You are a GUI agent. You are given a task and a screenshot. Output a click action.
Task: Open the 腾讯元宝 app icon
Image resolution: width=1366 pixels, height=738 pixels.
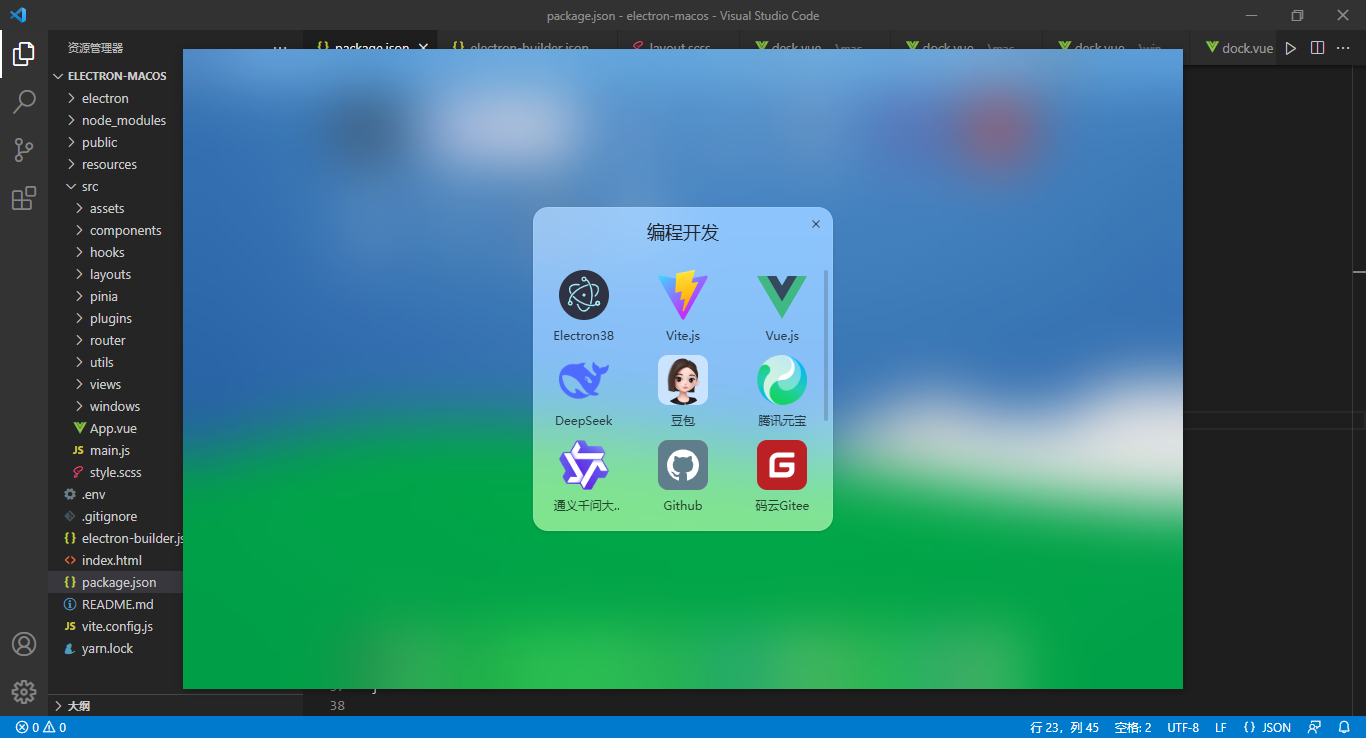782,380
